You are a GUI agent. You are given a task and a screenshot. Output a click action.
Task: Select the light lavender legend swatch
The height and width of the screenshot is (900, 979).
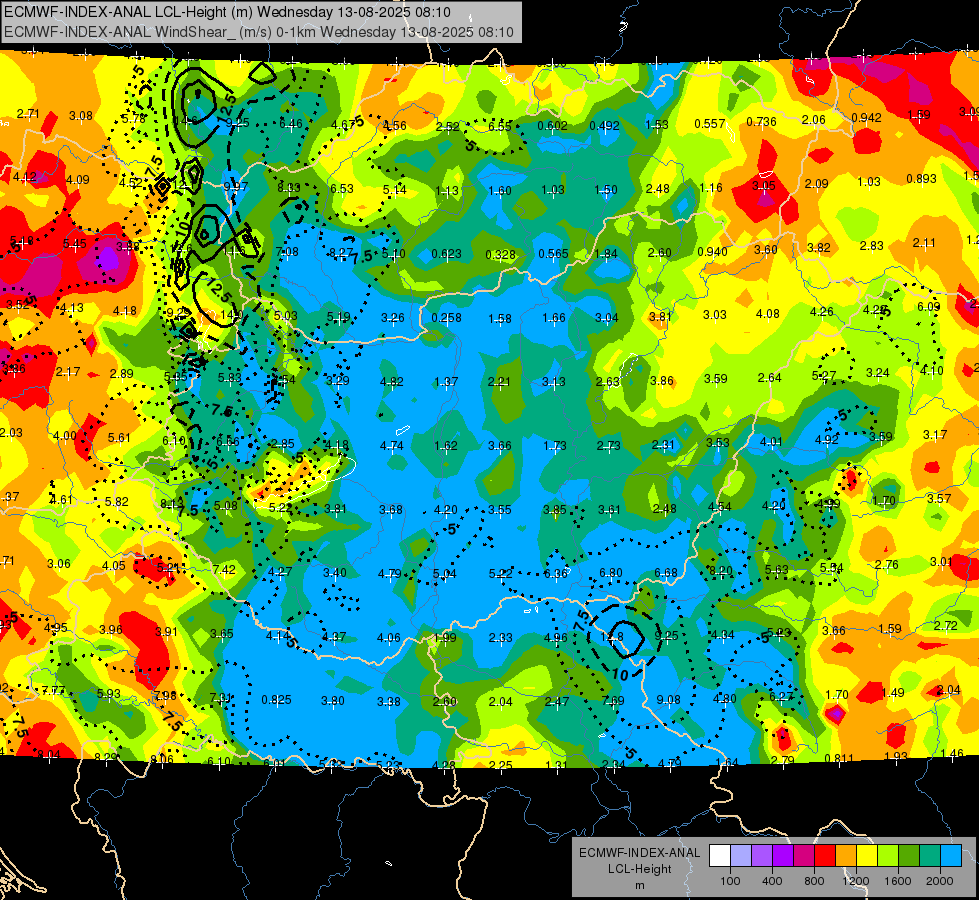(741, 856)
